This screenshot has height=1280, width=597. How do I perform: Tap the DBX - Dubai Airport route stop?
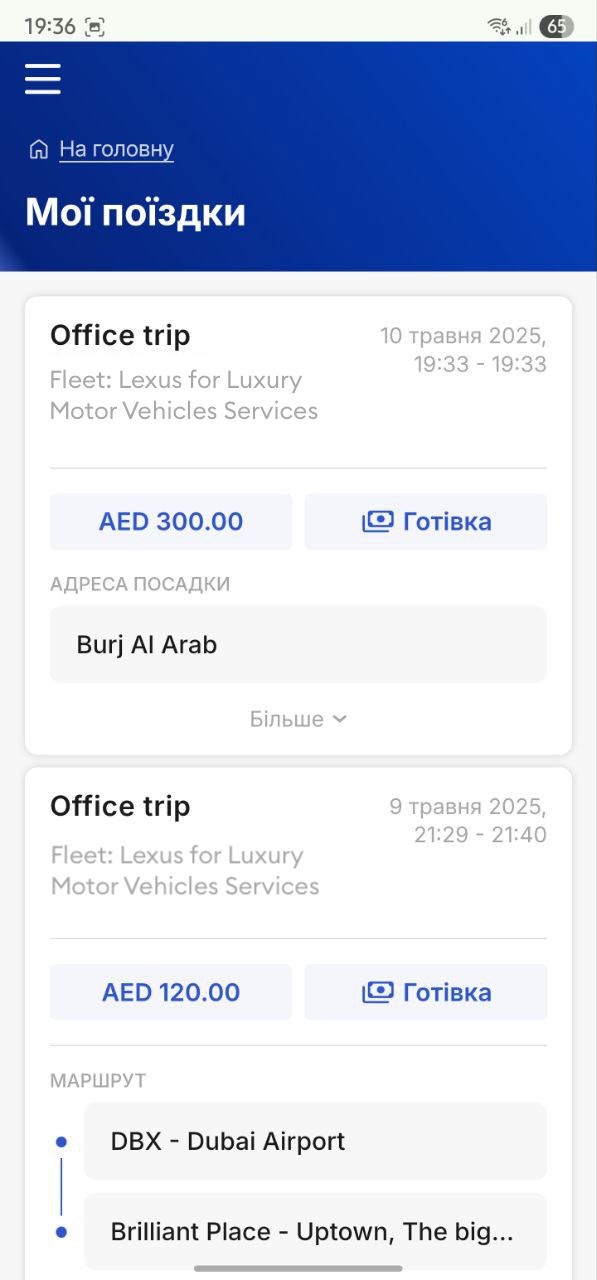pos(315,1141)
